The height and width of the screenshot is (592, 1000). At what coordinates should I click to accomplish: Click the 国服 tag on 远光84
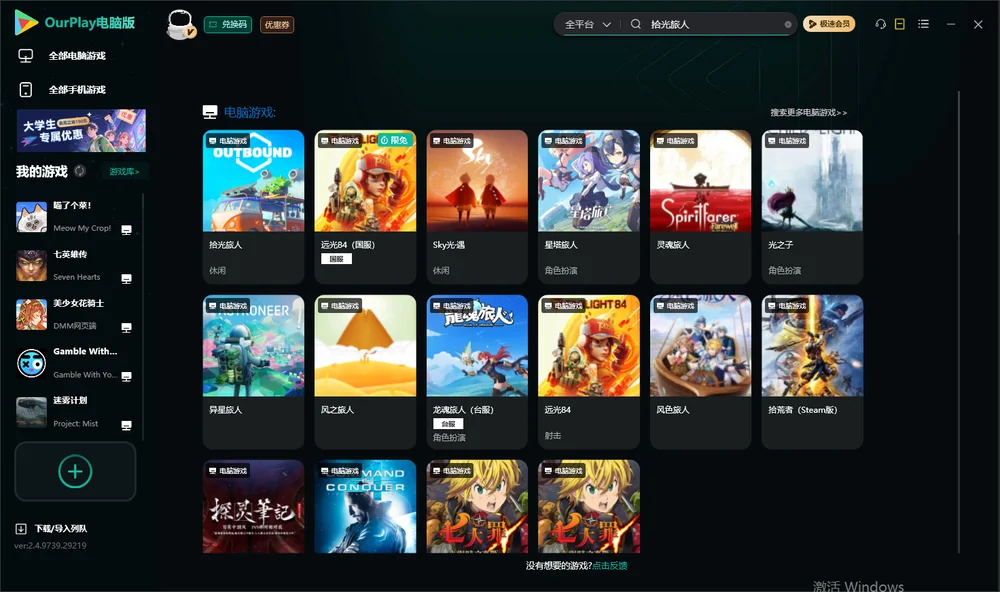(x=337, y=259)
